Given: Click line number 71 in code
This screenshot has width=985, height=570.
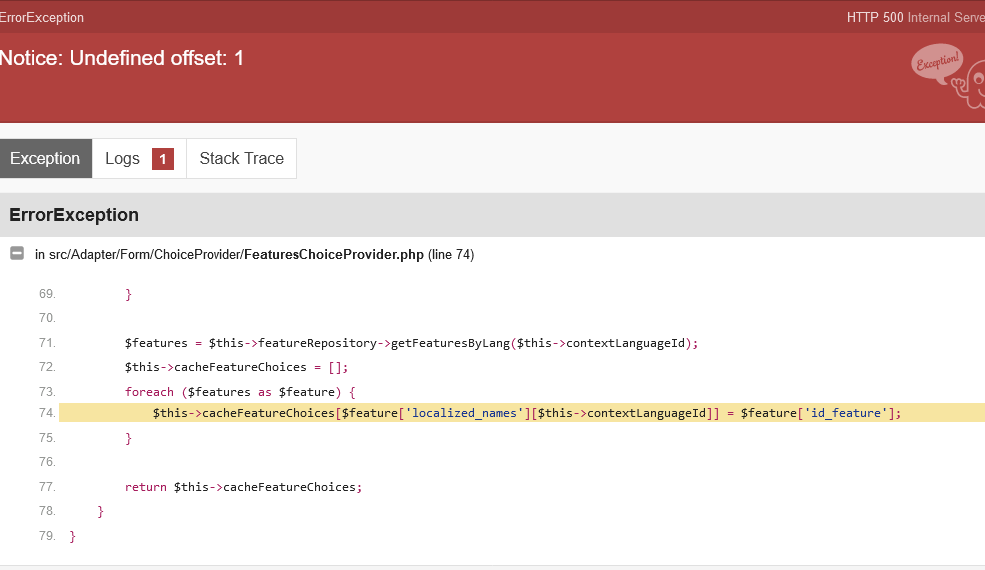Looking at the screenshot, I should (x=47, y=343).
